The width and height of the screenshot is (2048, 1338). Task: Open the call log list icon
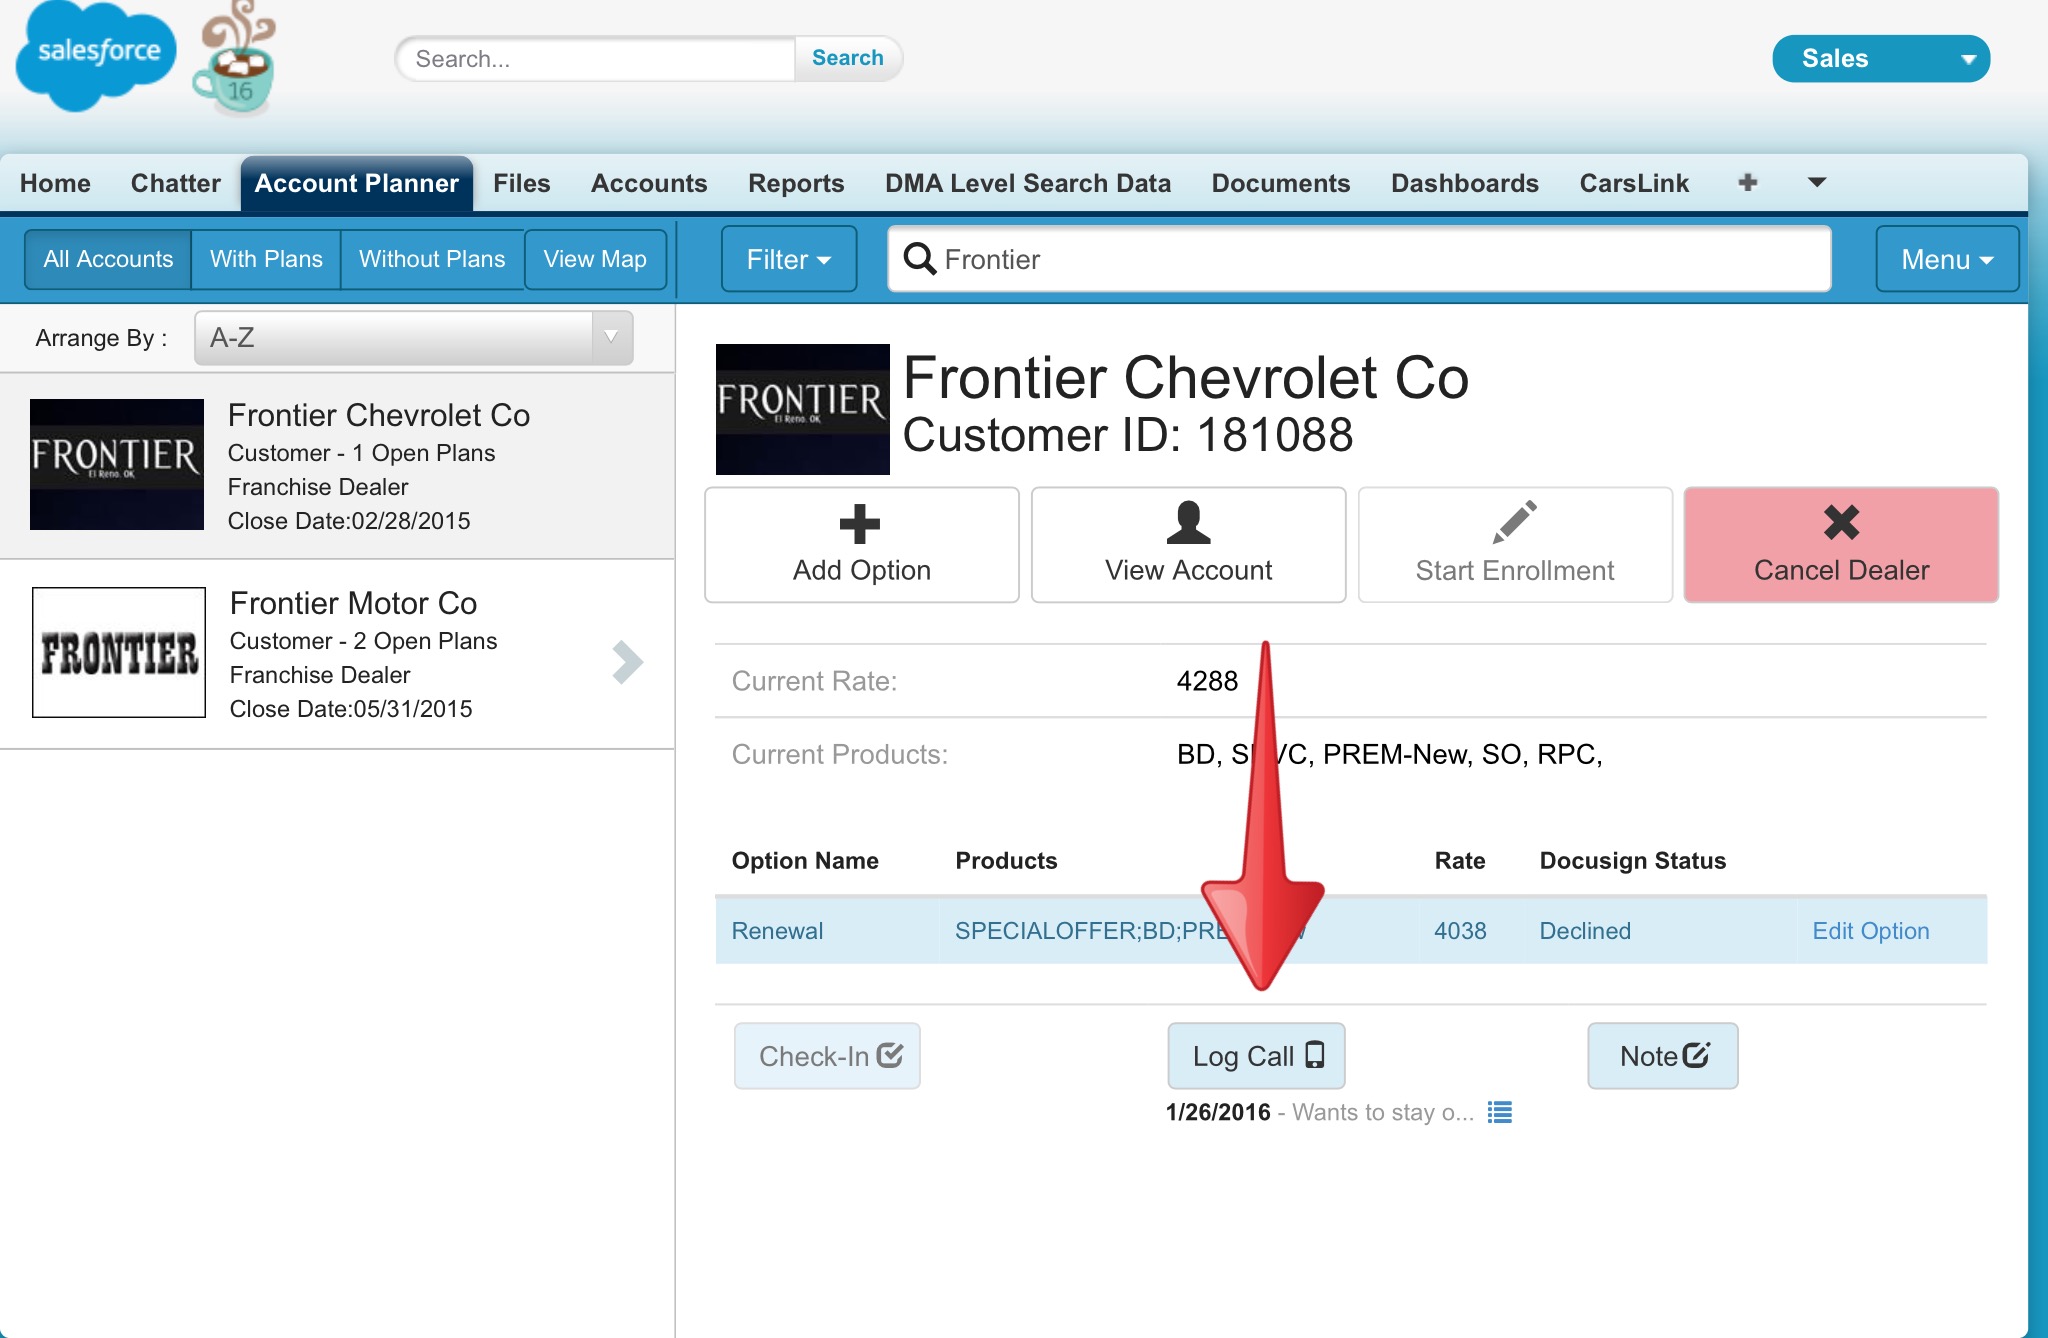click(x=1499, y=1112)
